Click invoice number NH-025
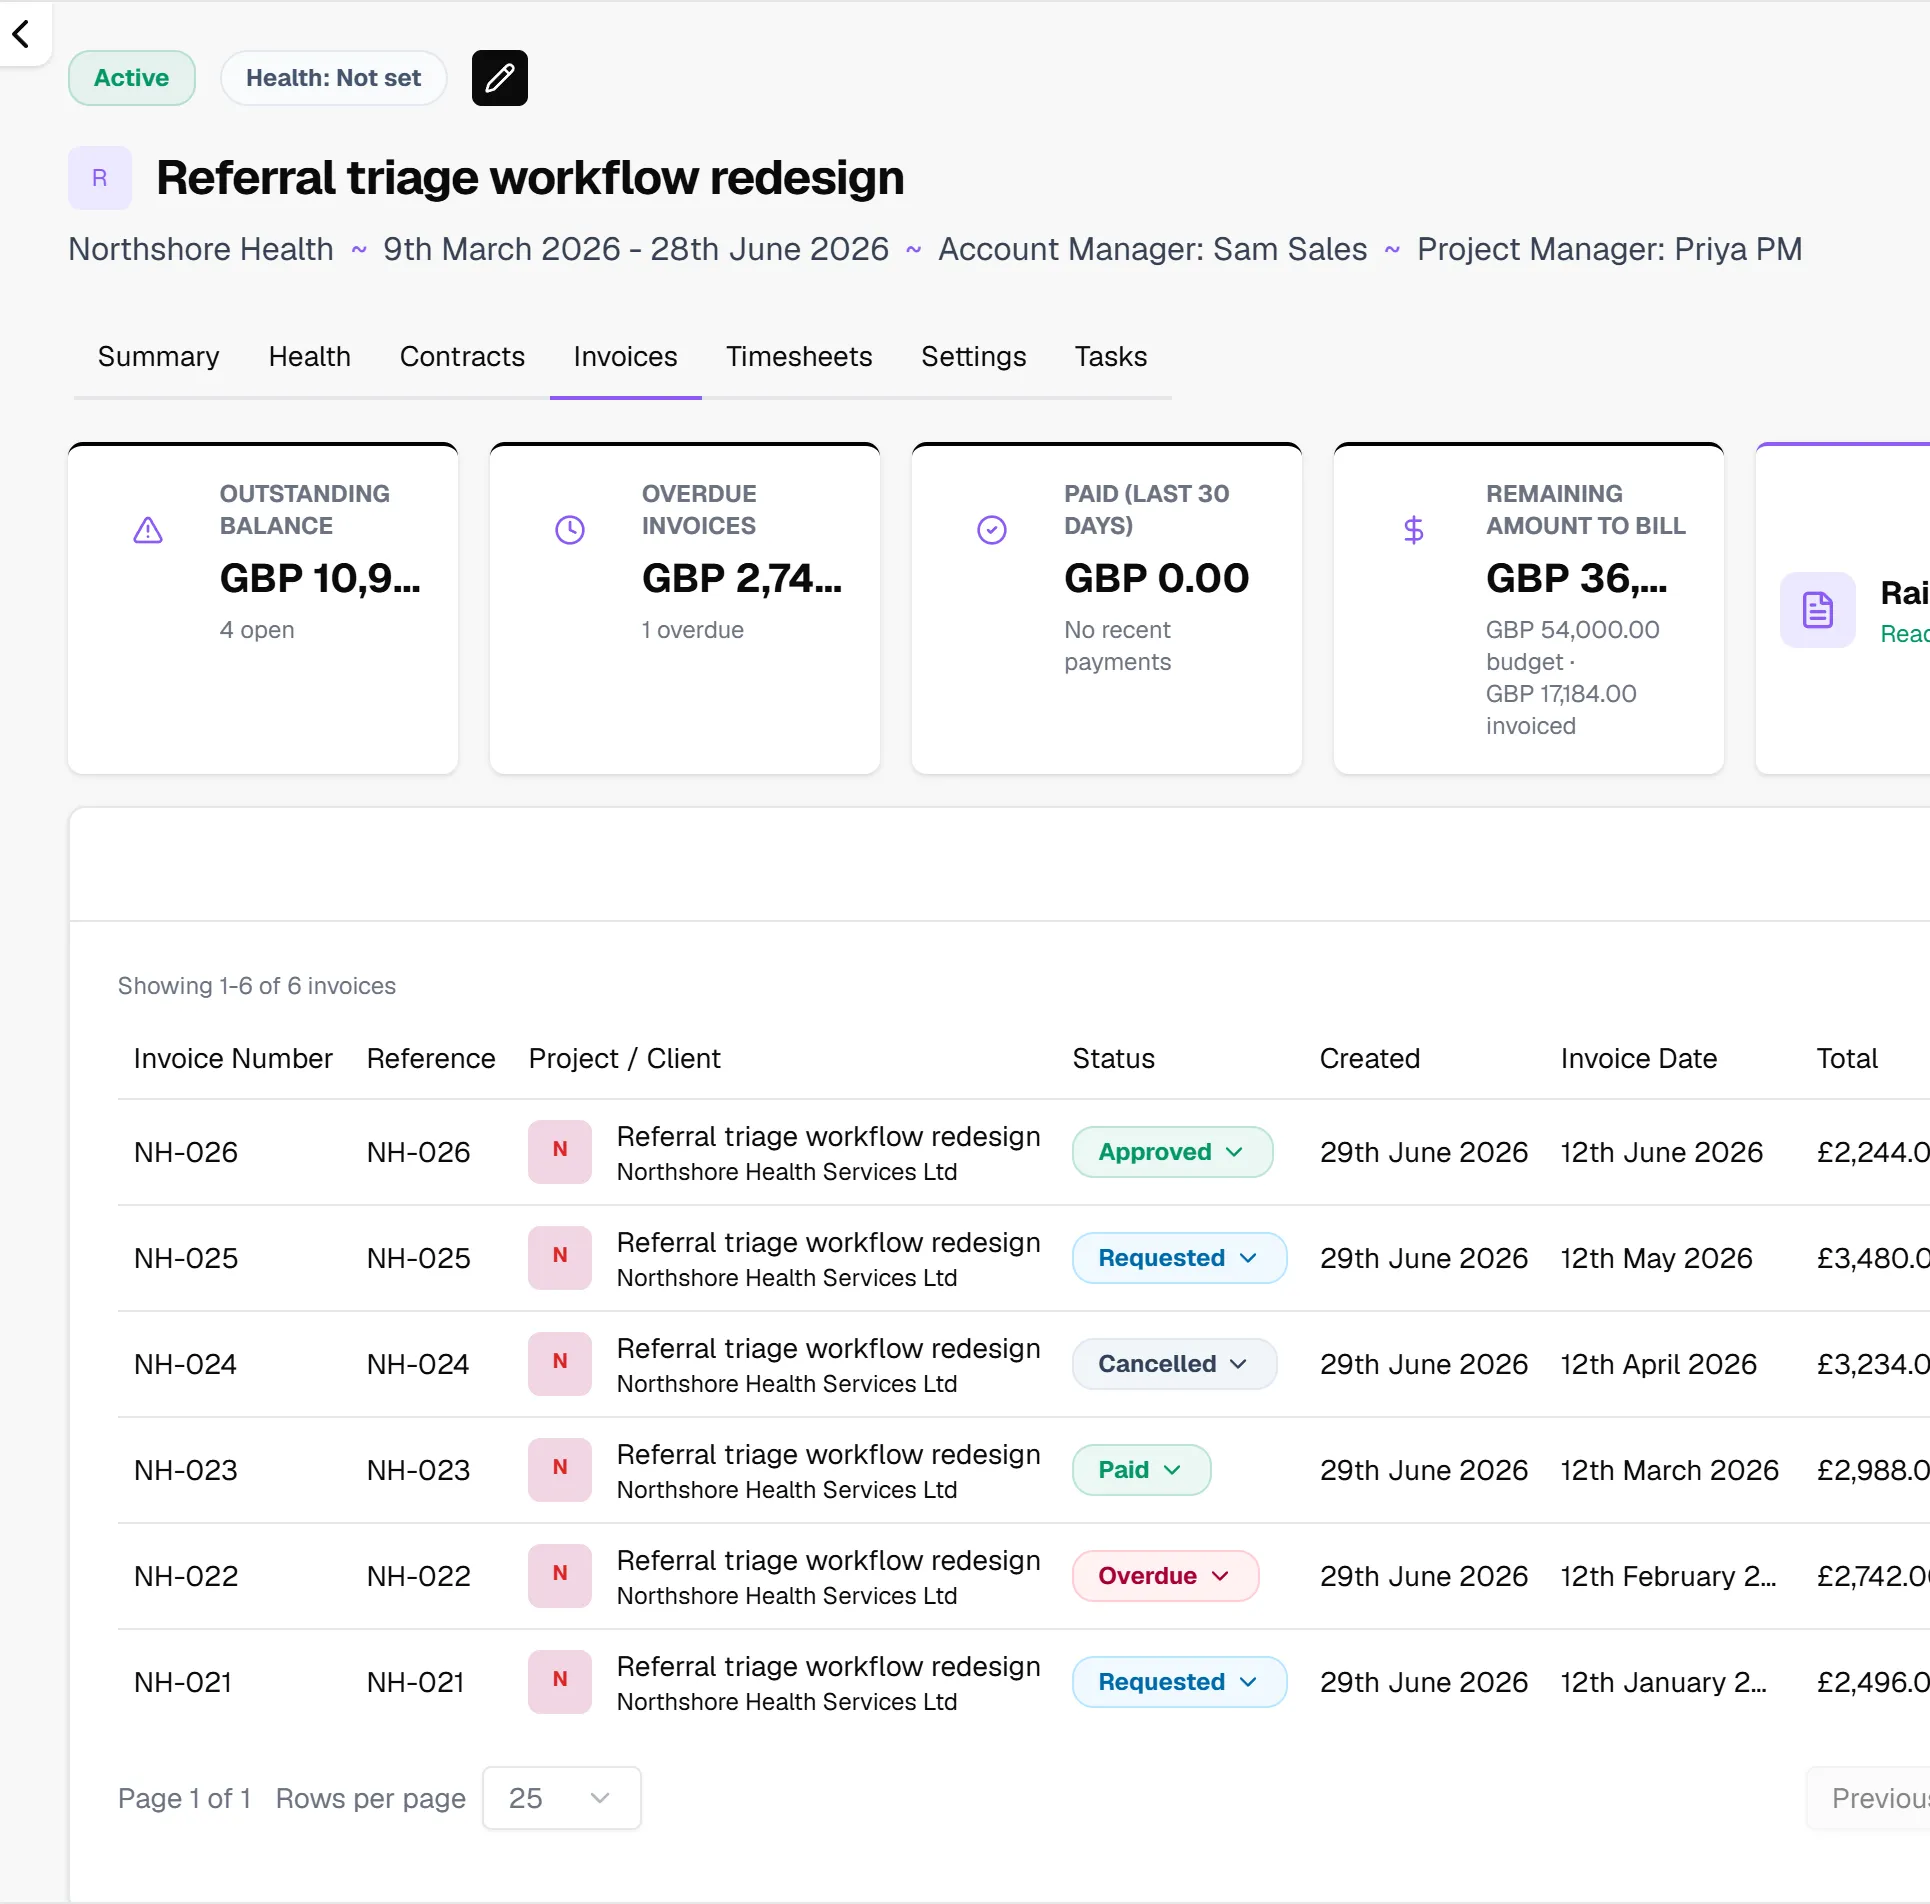Image resolution: width=1930 pixels, height=1904 pixels. tap(186, 1258)
